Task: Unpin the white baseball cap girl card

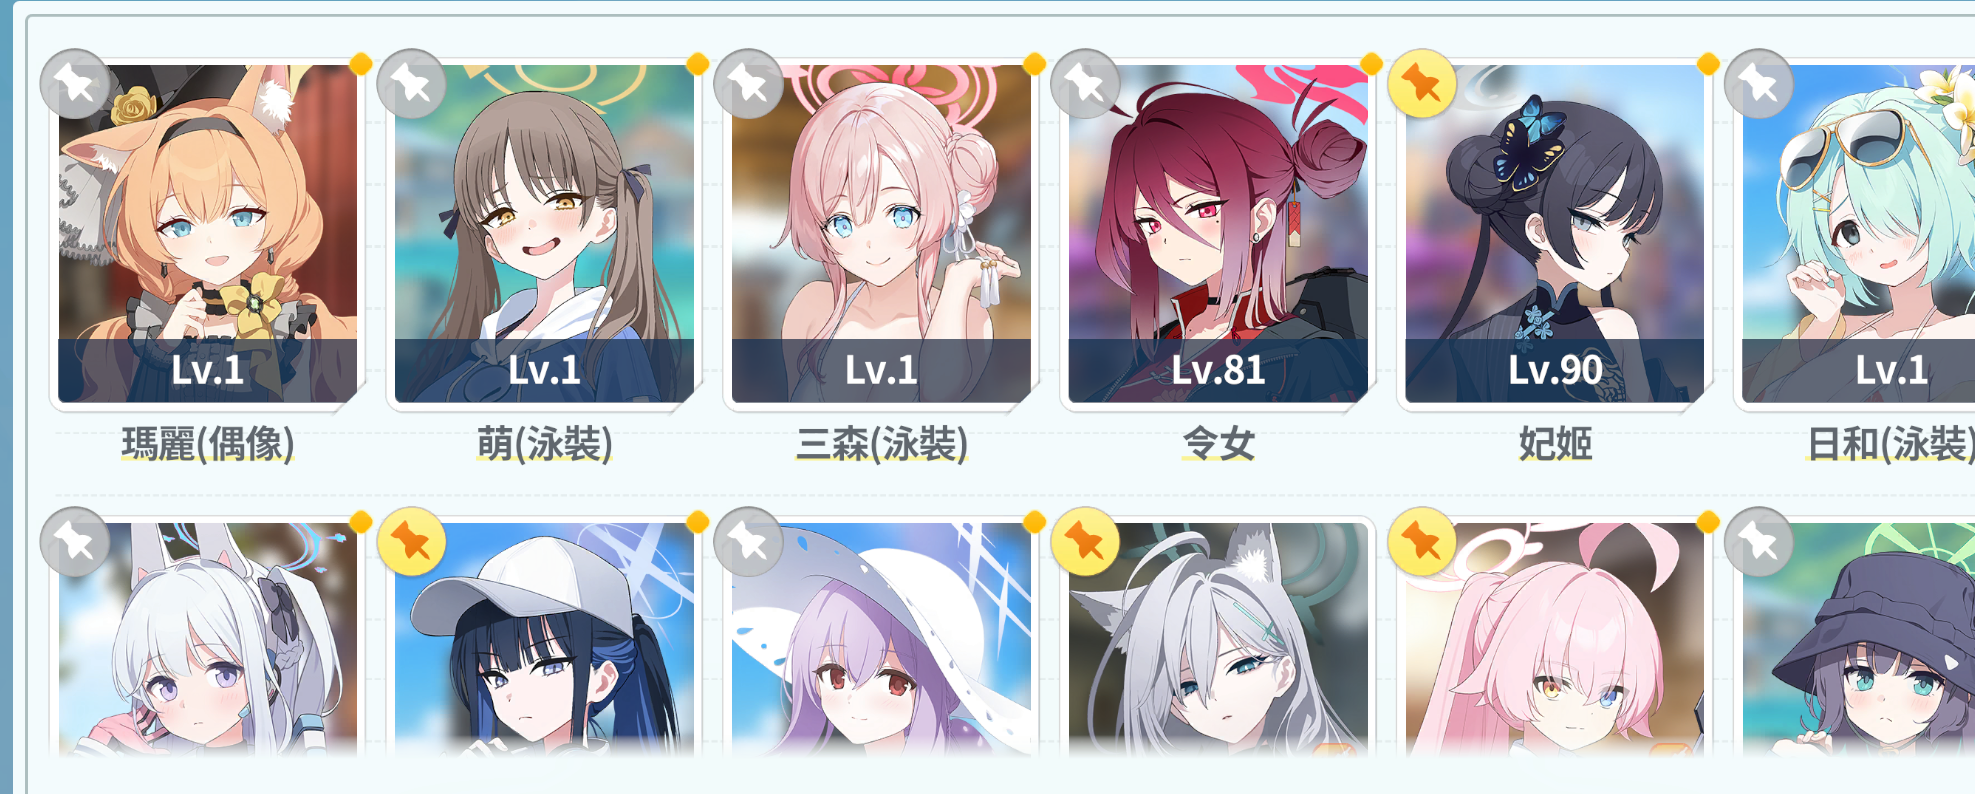Action: [412, 542]
